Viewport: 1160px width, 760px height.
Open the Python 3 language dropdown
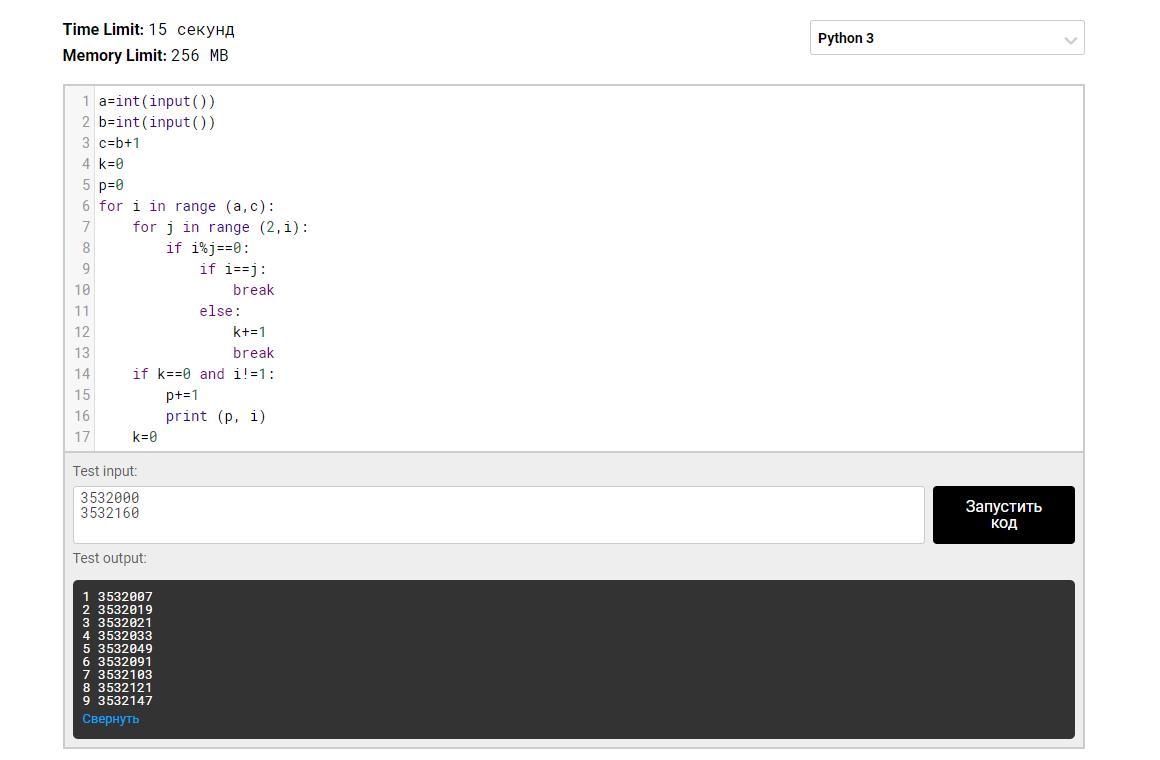[x=947, y=38]
